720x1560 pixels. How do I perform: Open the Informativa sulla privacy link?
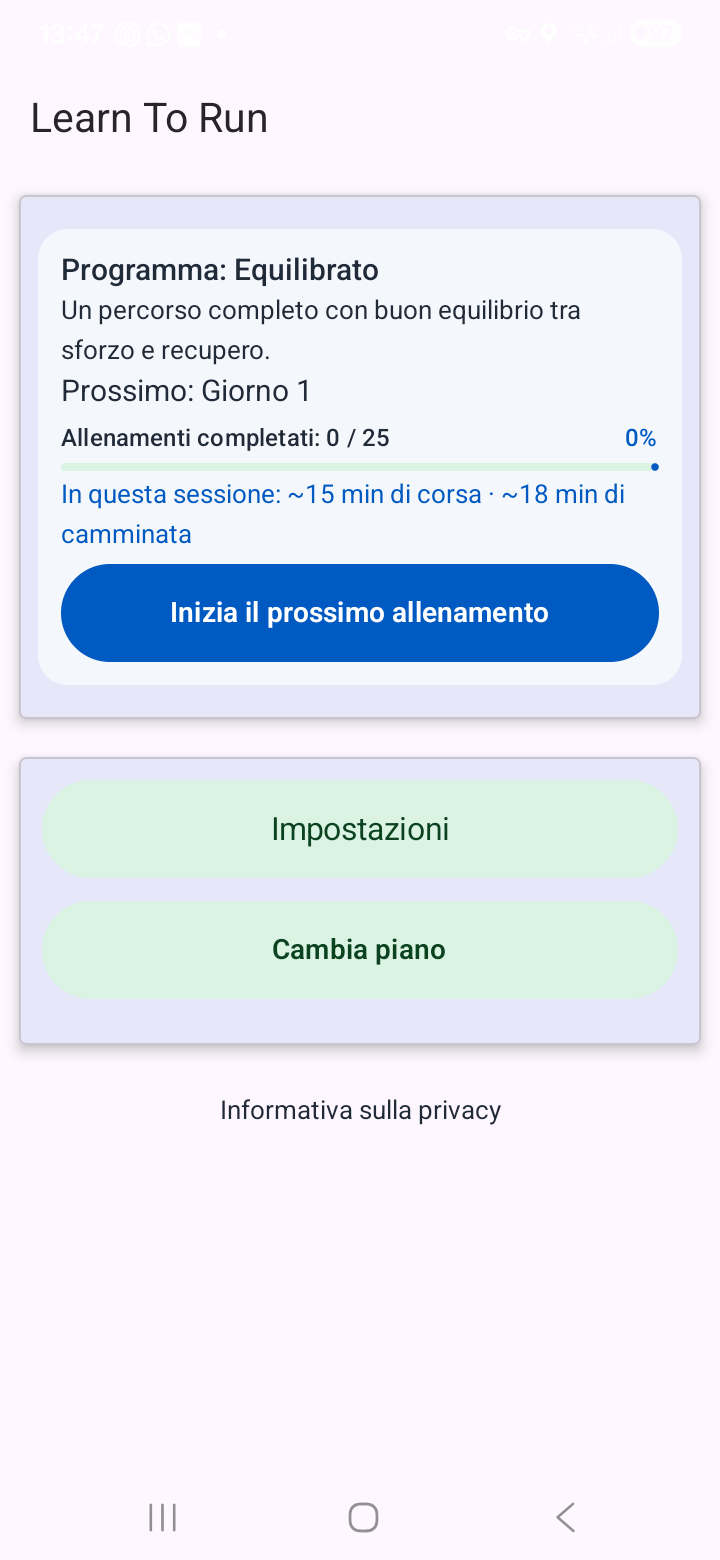(360, 1110)
